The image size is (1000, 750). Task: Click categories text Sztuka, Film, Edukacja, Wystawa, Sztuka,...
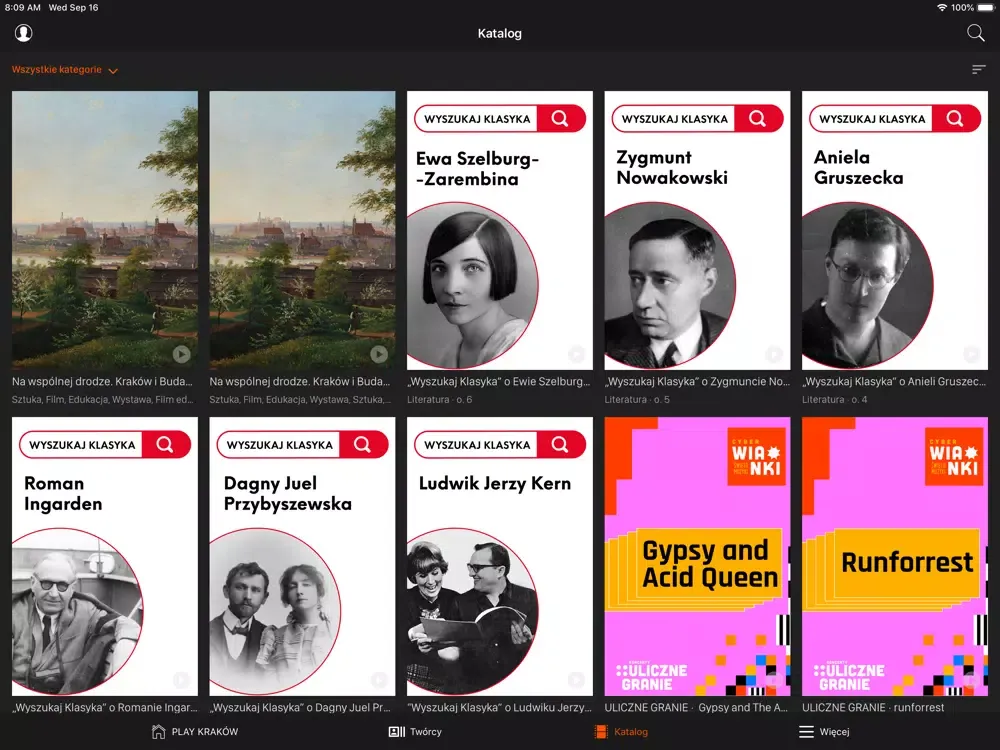(300, 399)
